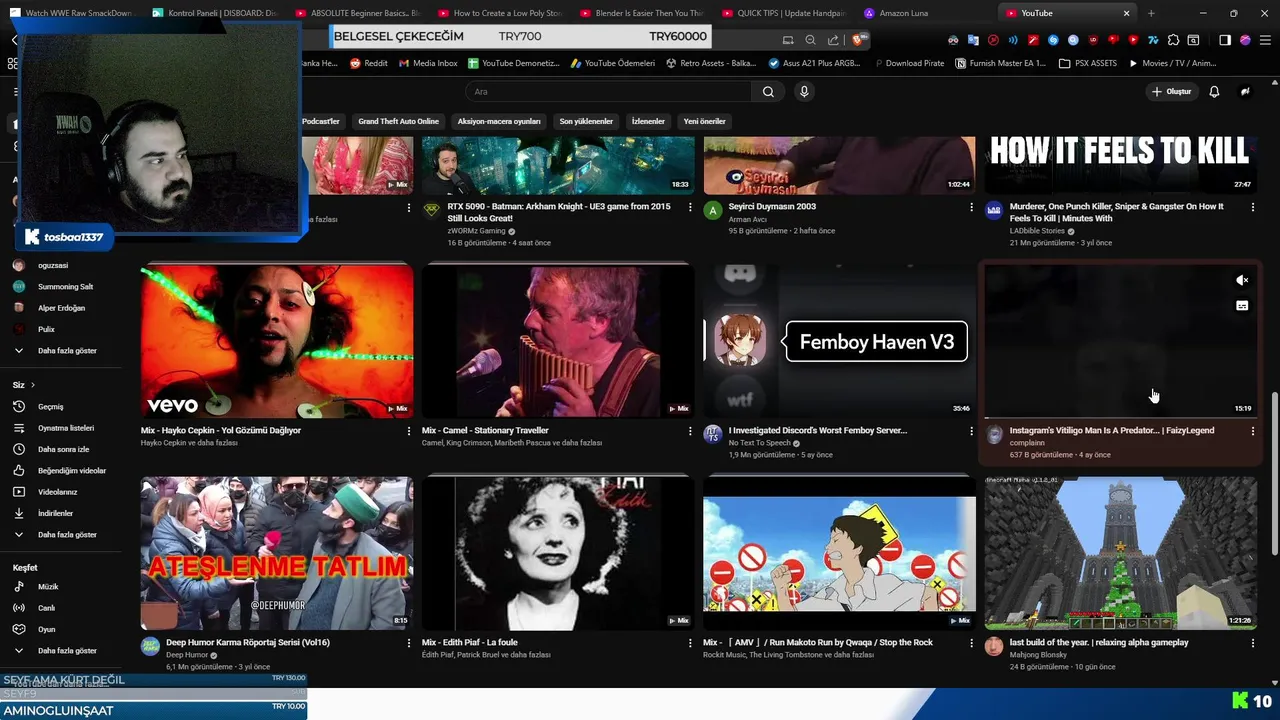Open the Alper Erdoğan subscription link
The height and width of the screenshot is (720, 1280).
61,308
